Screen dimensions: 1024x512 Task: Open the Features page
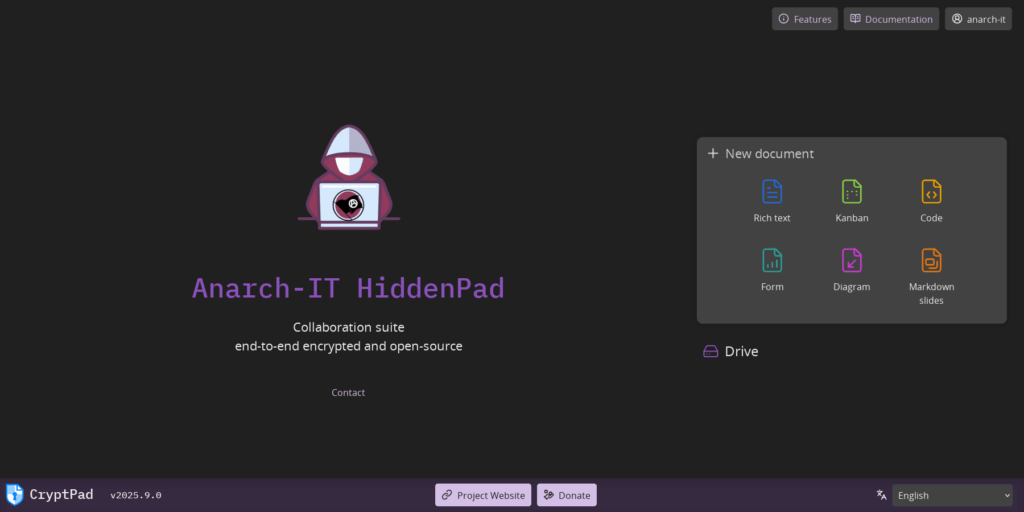coord(804,19)
